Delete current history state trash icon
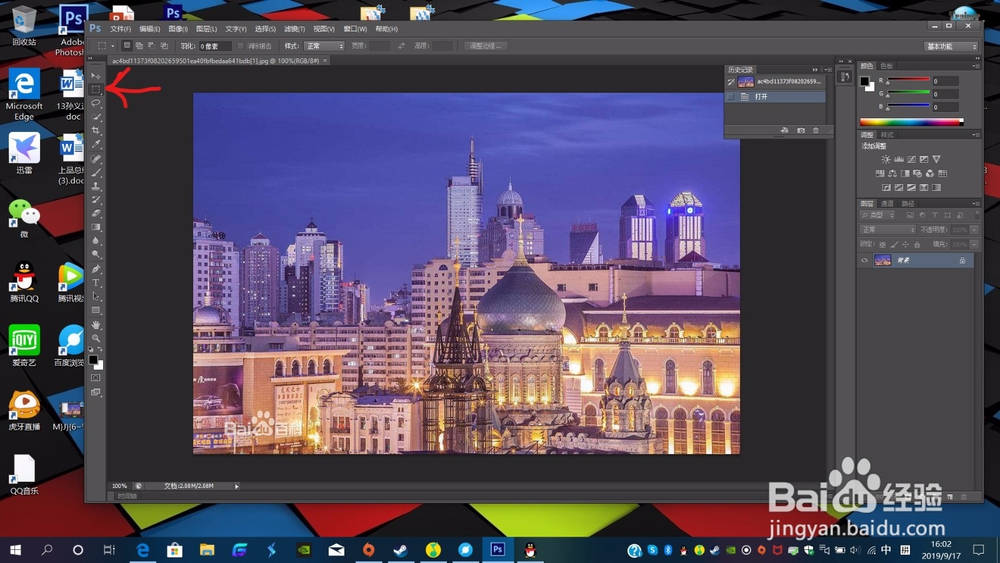The image size is (1000, 563). pos(816,130)
